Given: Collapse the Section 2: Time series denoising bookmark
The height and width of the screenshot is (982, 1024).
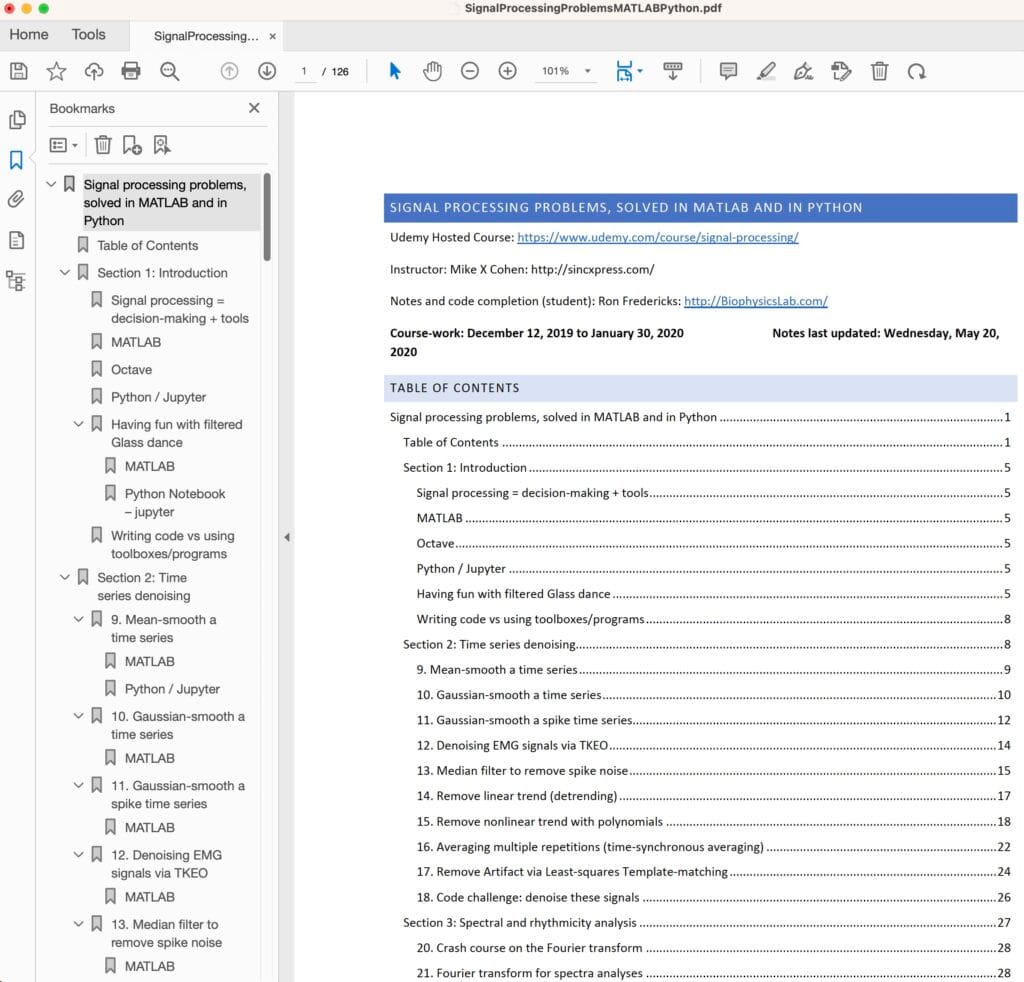Looking at the screenshot, I should point(65,577).
